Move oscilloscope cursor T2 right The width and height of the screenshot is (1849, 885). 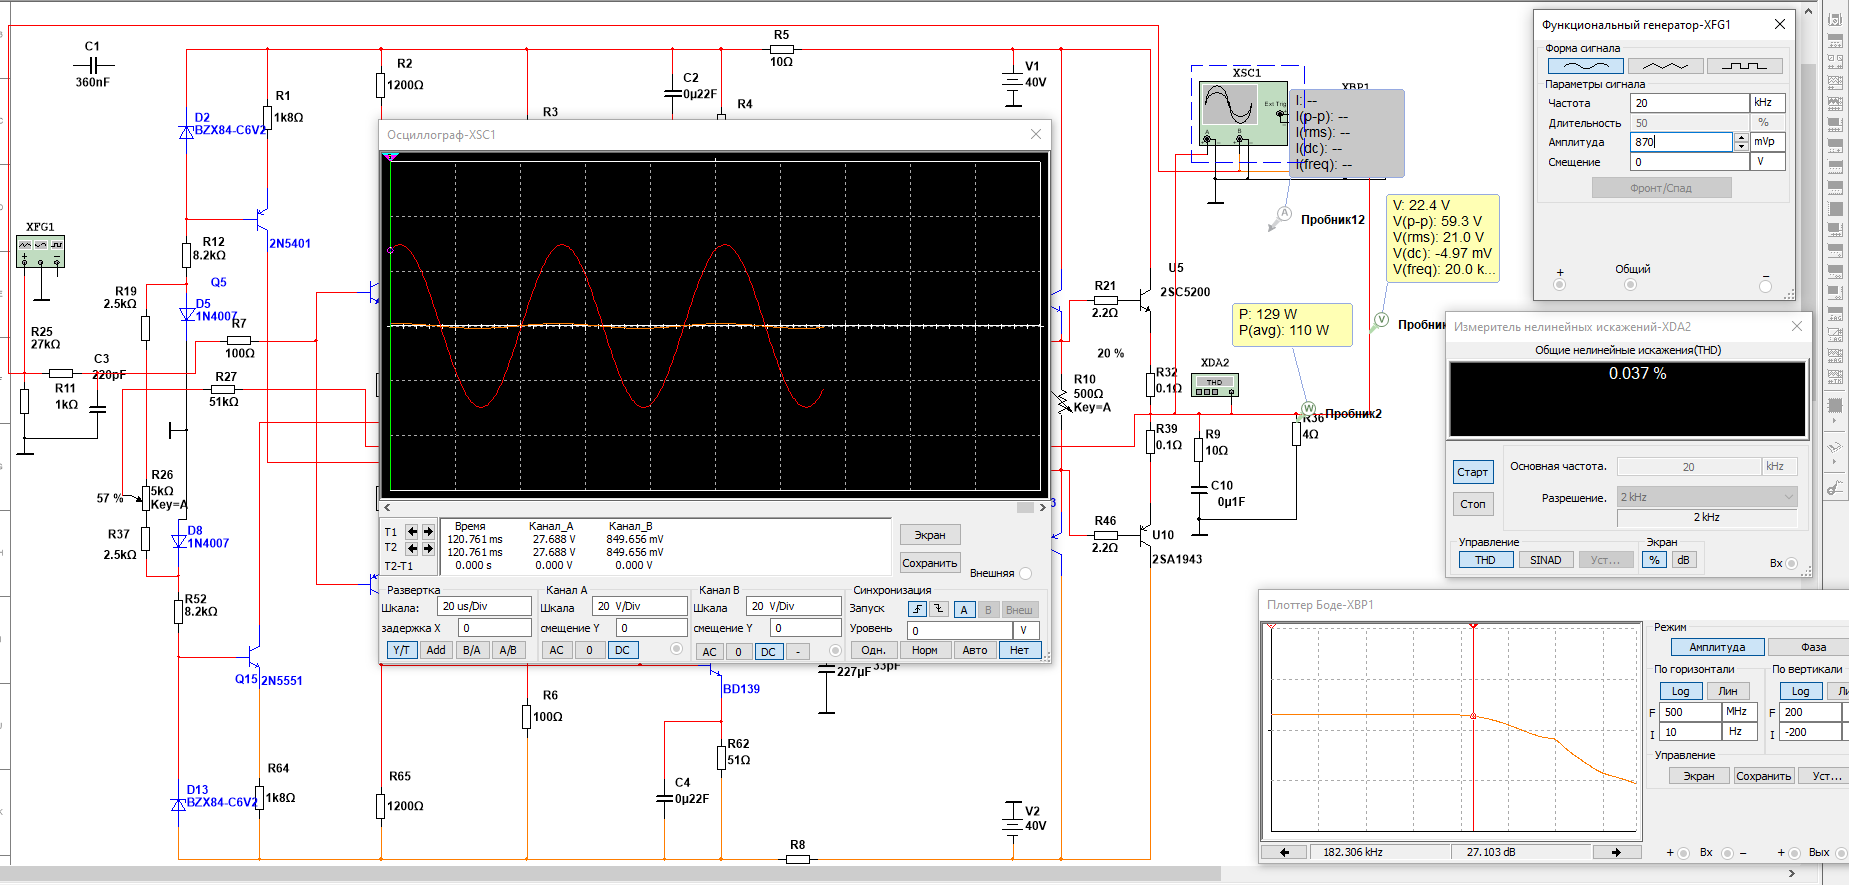(x=428, y=548)
